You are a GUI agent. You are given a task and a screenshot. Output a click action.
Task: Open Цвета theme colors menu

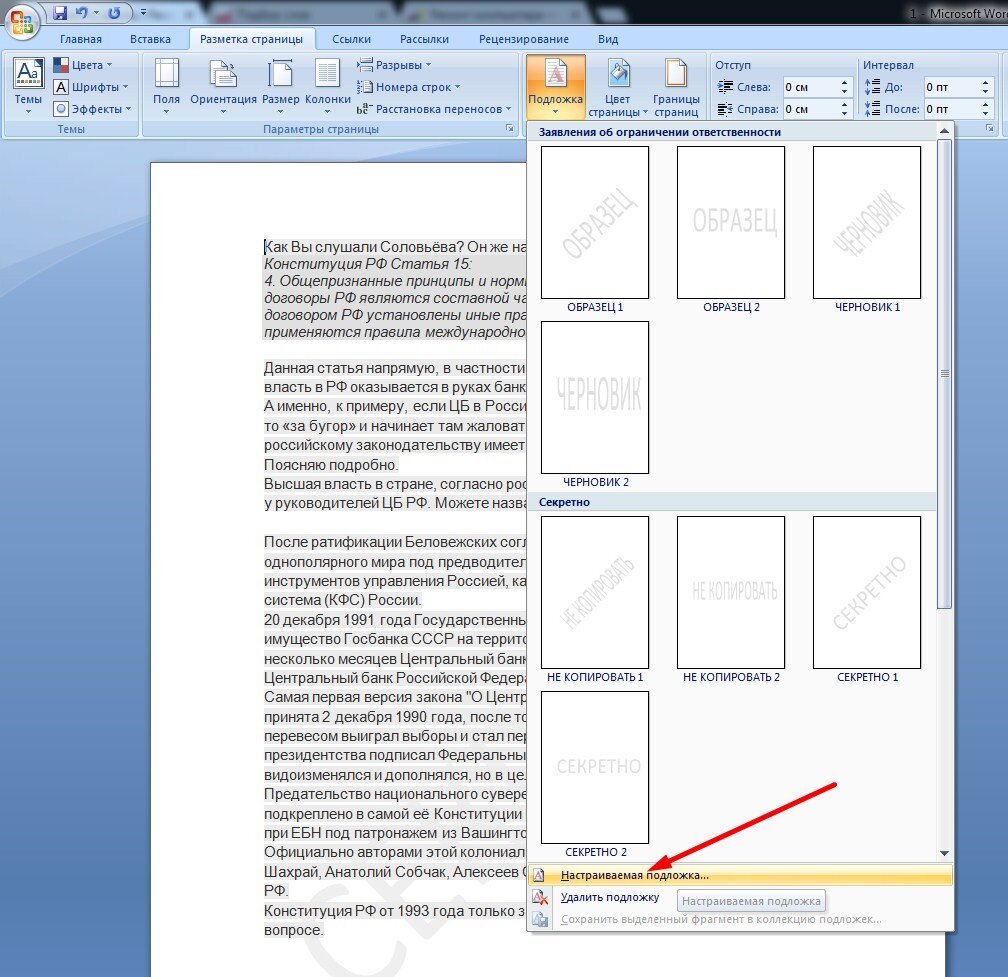pos(83,65)
